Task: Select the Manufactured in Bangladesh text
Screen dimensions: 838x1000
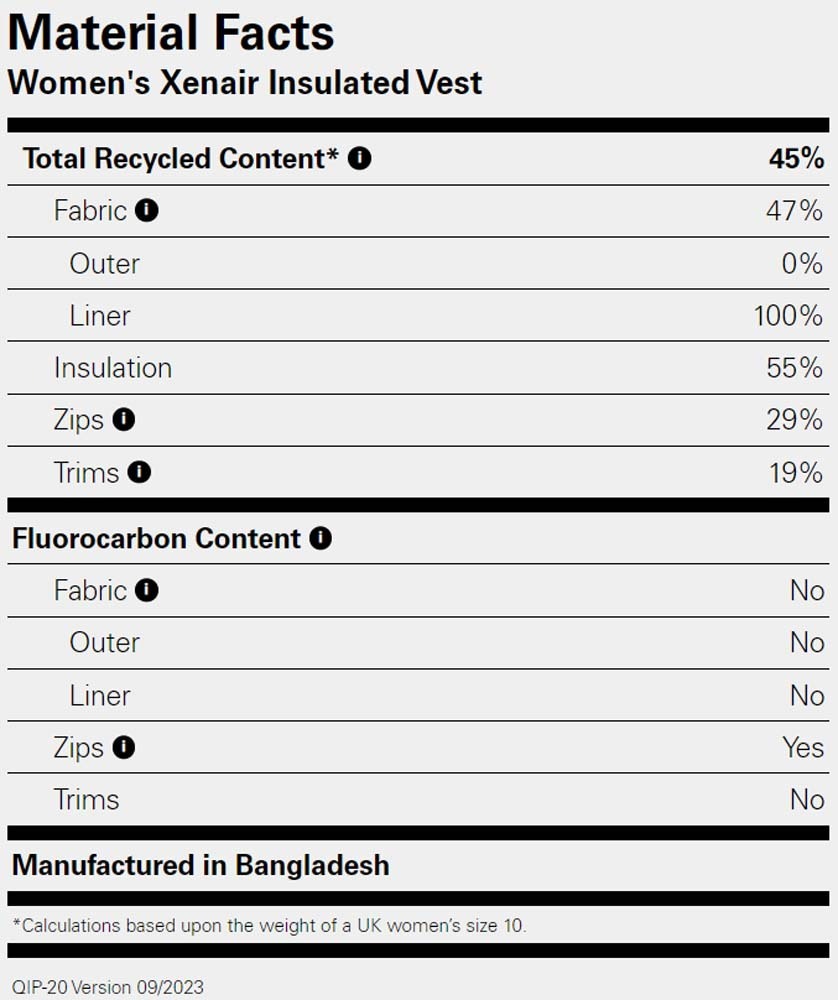Action: pos(201,865)
